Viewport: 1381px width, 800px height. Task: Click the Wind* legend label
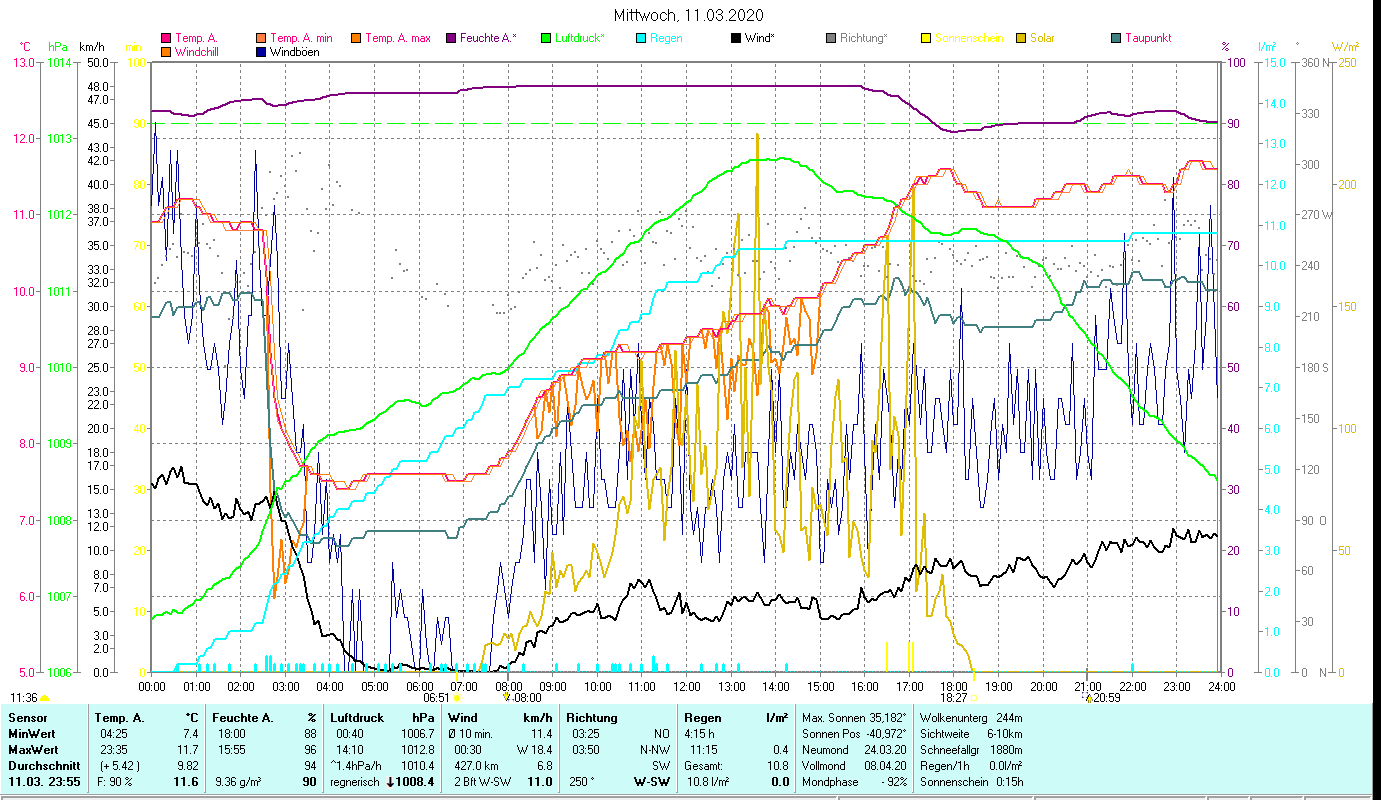760,39
